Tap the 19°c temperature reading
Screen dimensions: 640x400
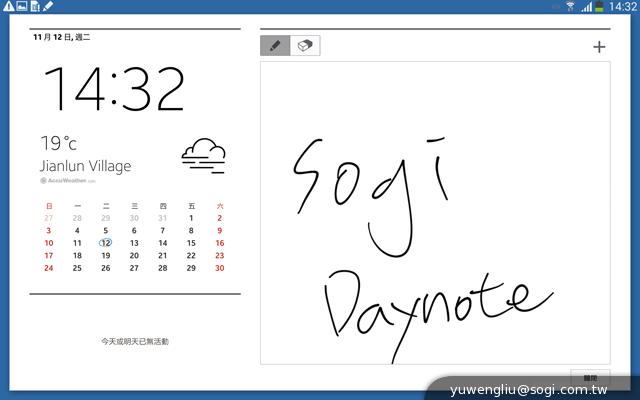point(58,144)
